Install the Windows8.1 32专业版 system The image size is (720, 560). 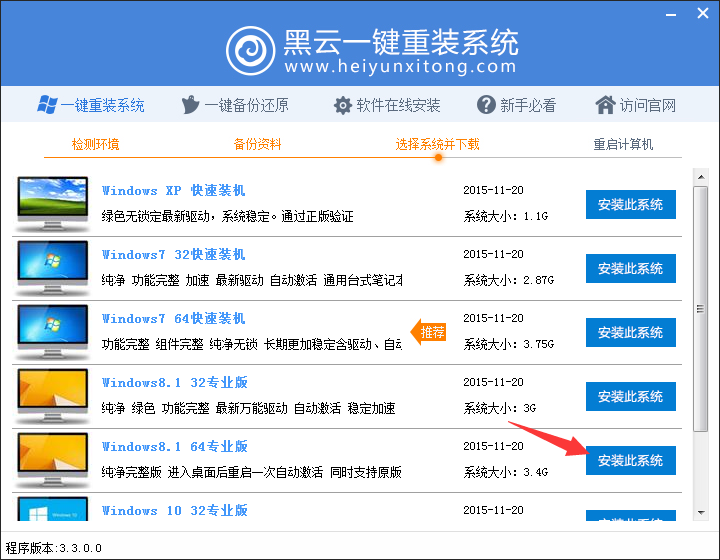tap(630, 397)
